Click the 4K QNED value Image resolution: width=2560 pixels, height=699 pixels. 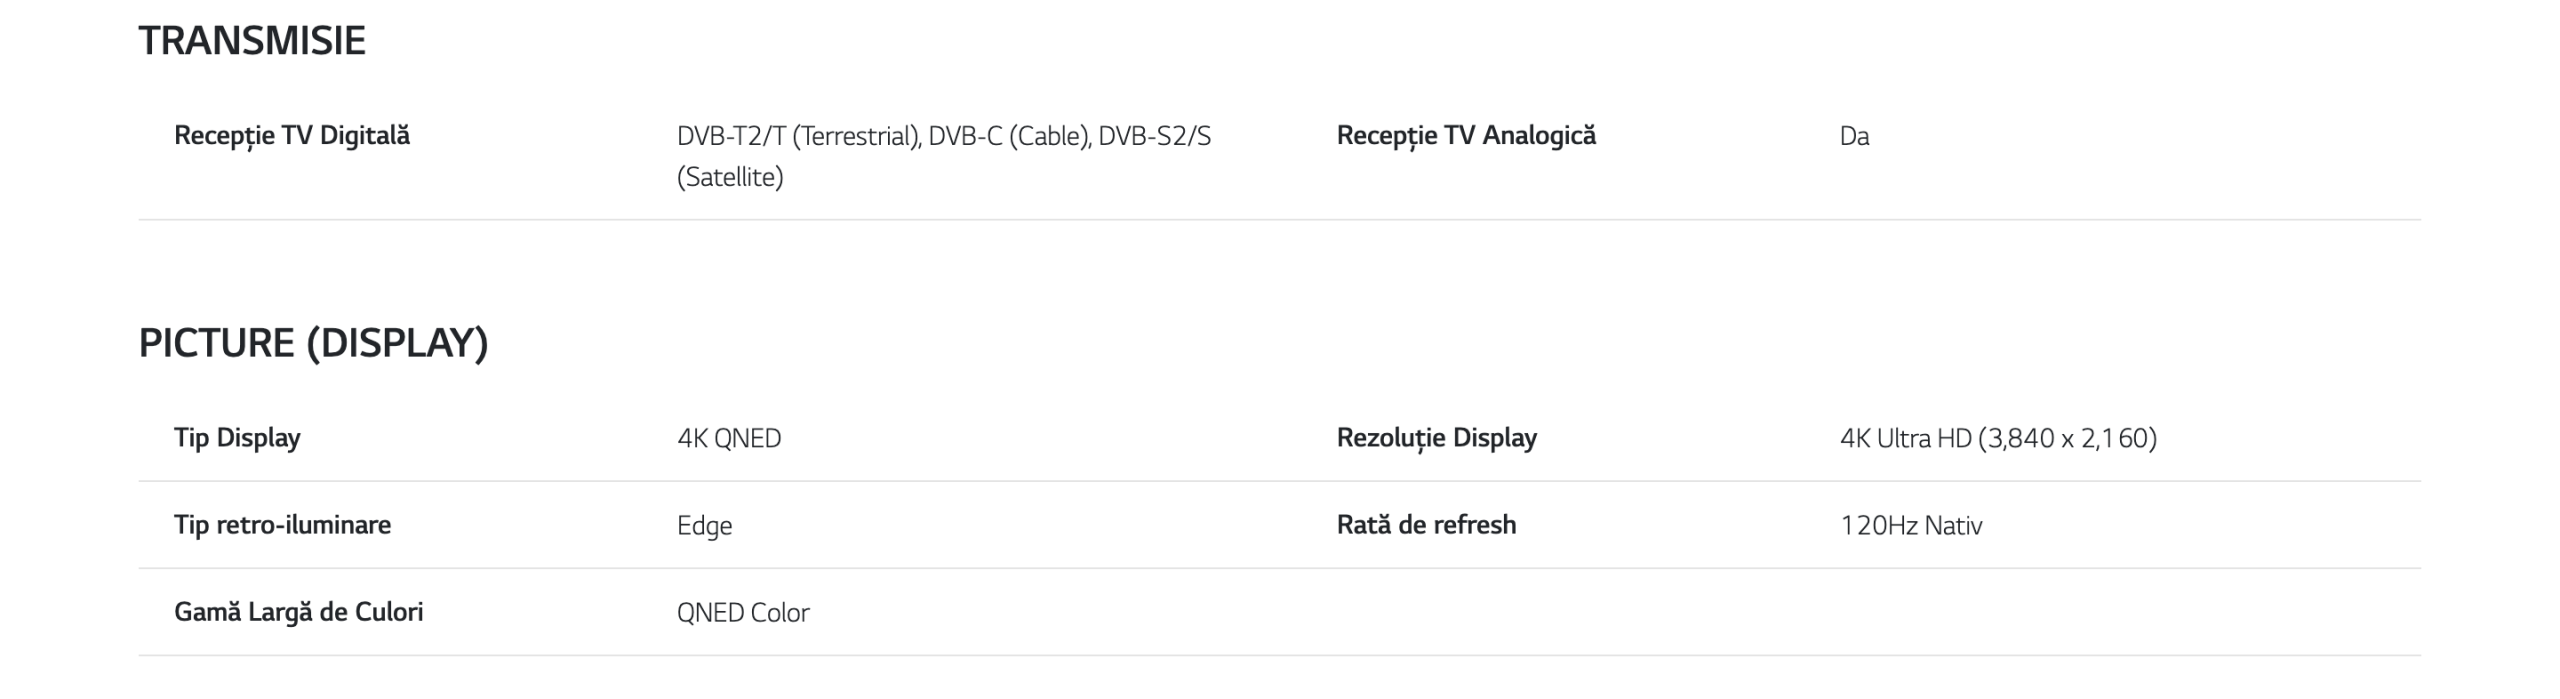[x=729, y=438]
